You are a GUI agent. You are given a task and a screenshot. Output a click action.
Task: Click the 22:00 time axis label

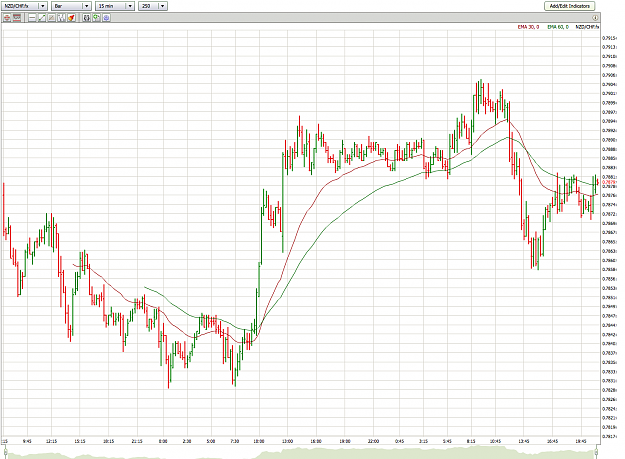tap(373, 441)
